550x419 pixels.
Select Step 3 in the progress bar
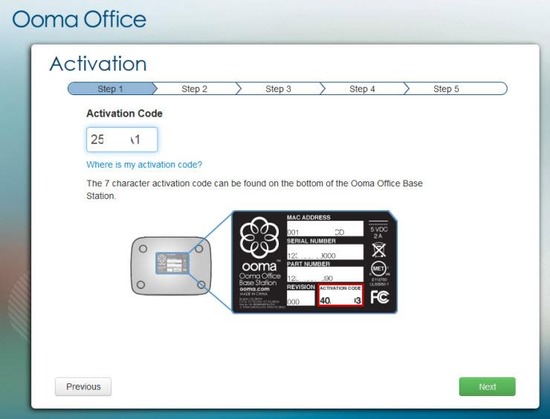278,89
